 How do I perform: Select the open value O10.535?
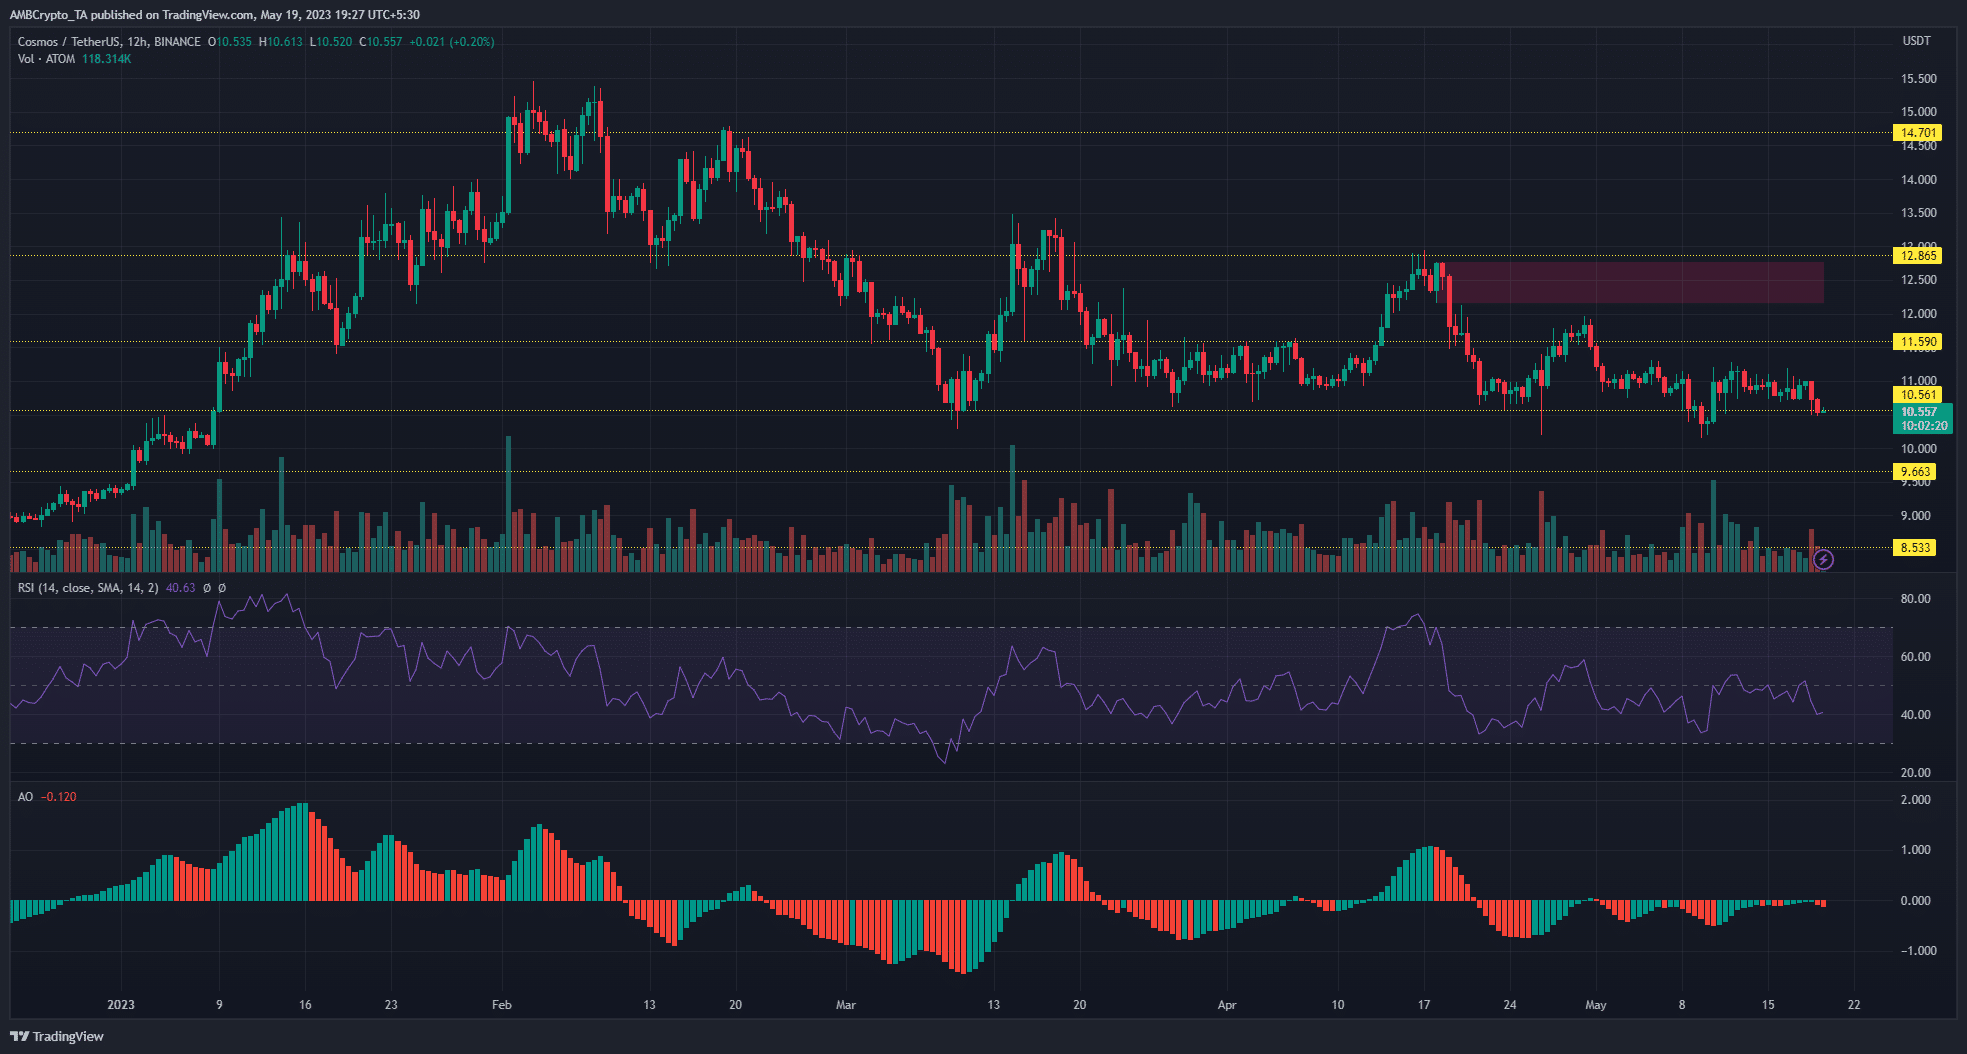pyautogui.click(x=229, y=42)
